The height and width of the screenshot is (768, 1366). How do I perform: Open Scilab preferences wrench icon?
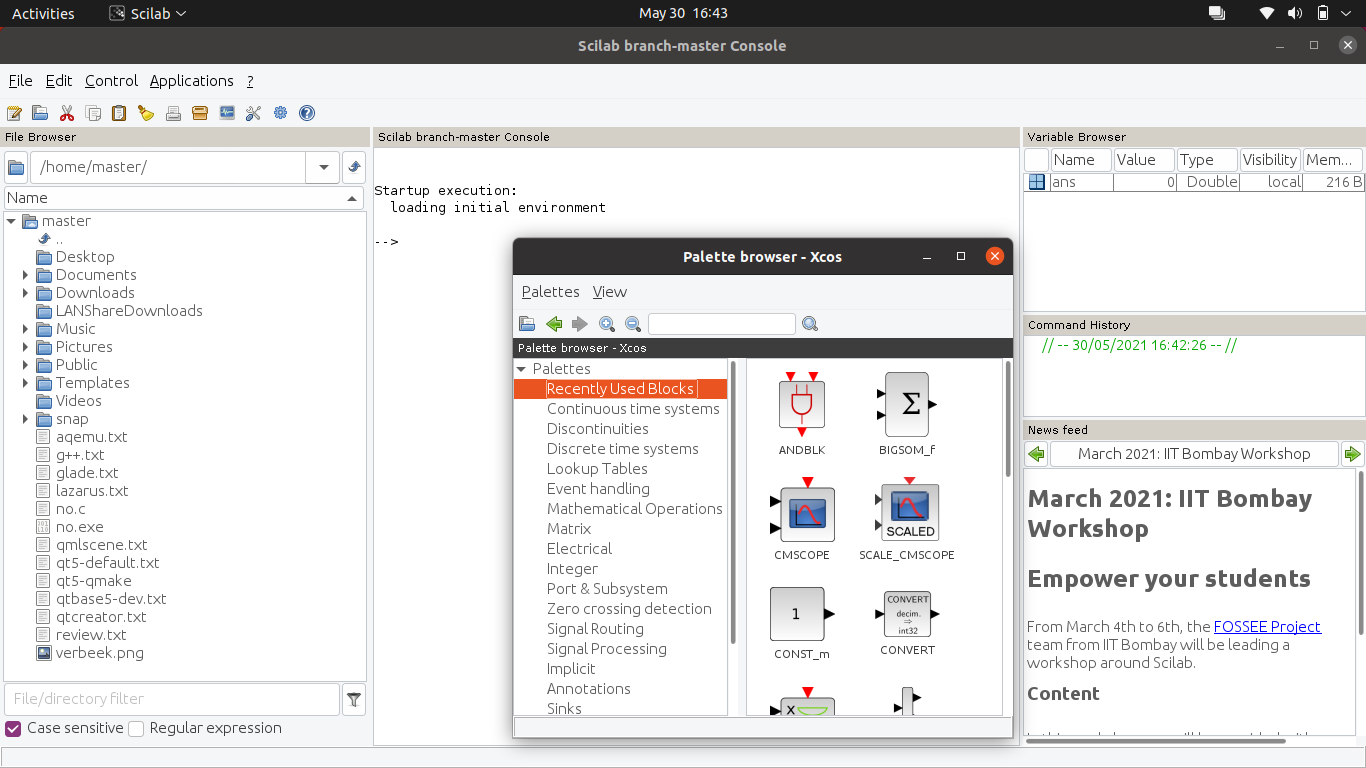[253, 113]
